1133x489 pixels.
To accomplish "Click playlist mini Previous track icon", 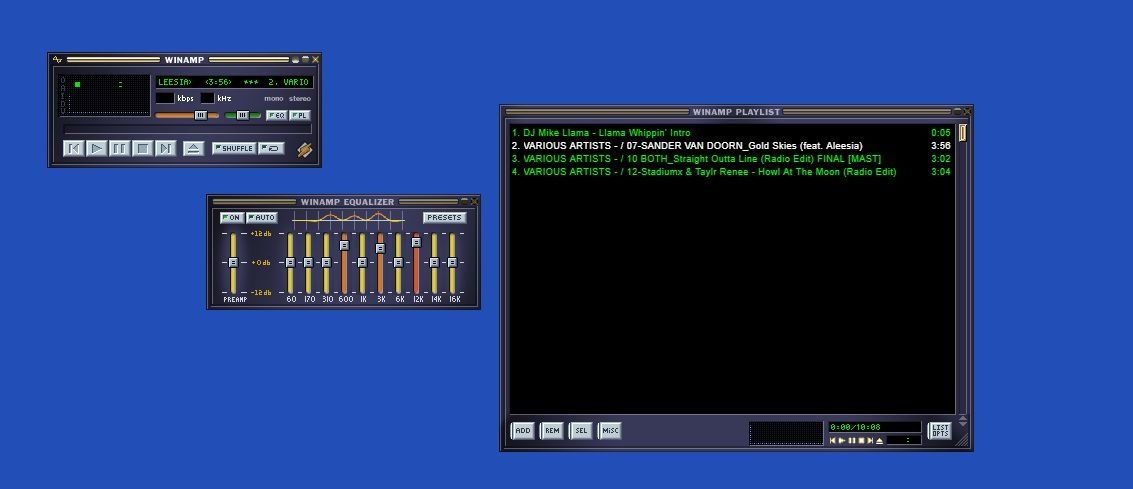I will click(833, 441).
